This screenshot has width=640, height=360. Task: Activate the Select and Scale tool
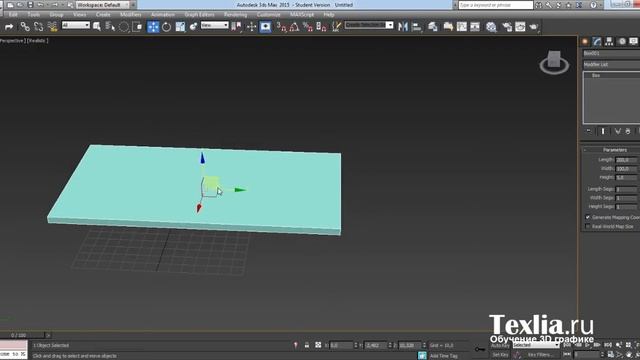[180, 27]
